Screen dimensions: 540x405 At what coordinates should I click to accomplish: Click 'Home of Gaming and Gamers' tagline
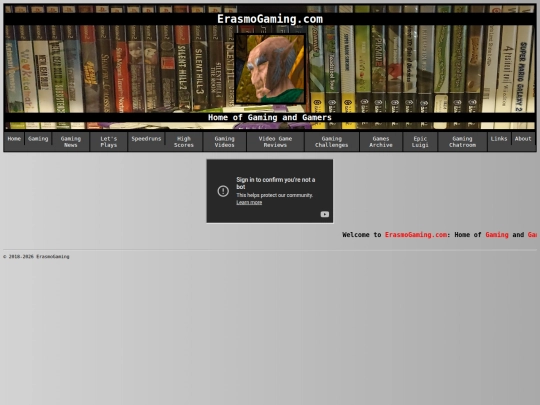[270, 117]
